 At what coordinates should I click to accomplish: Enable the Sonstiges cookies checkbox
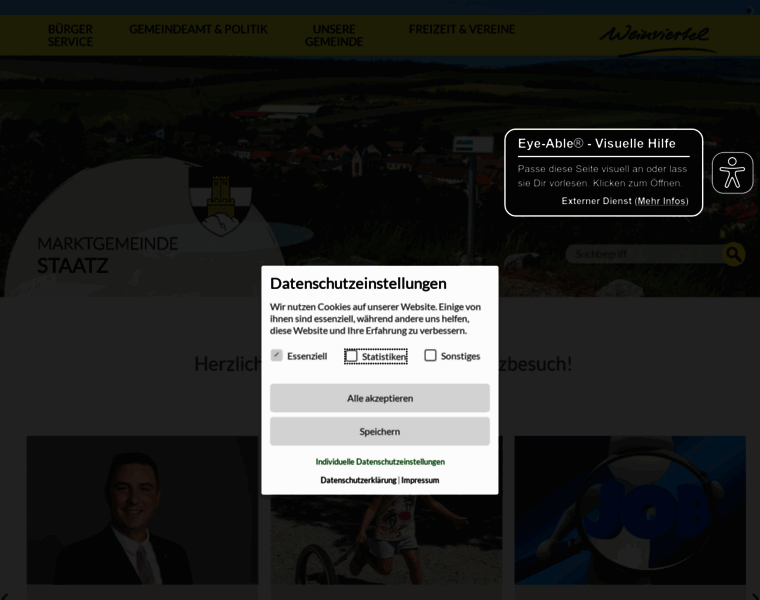[x=430, y=355]
